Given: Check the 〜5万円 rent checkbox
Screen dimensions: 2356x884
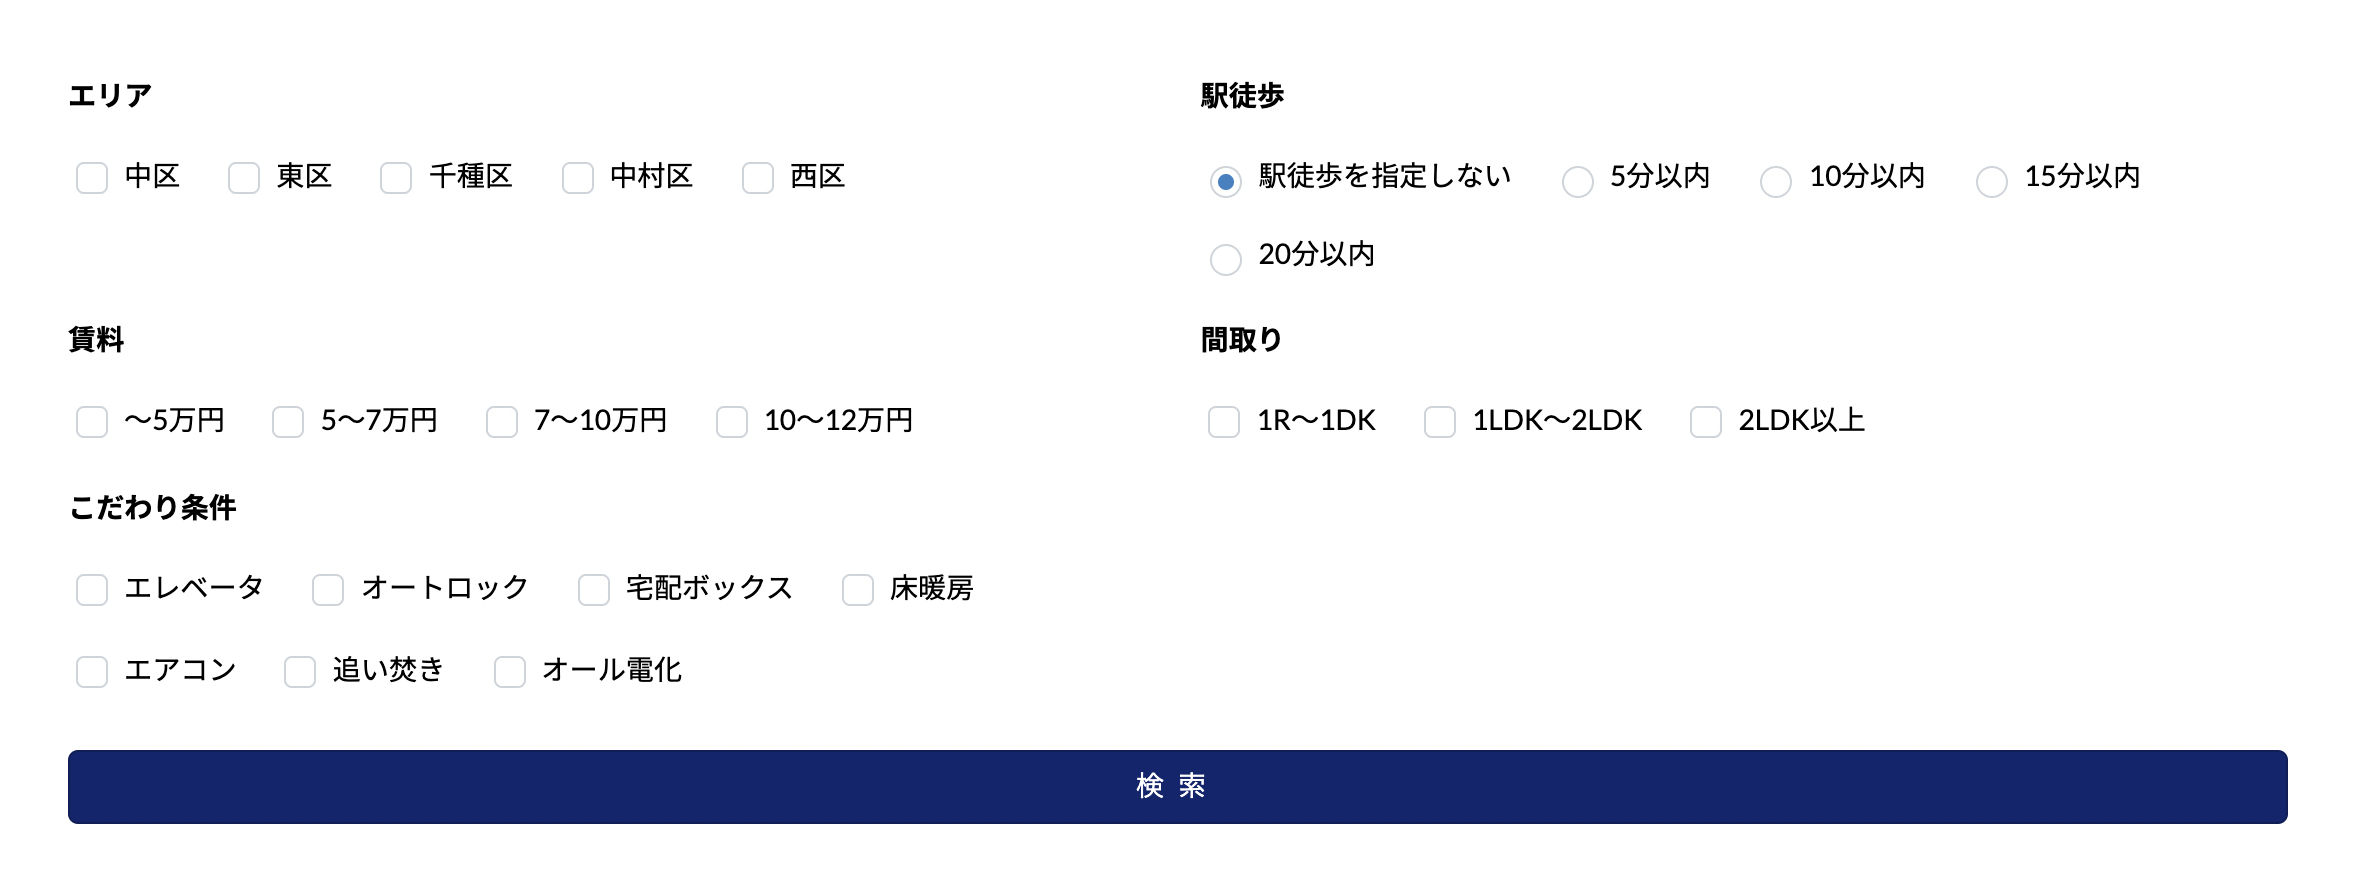Looking at the screenshot, I should click(x=92, y=422).
